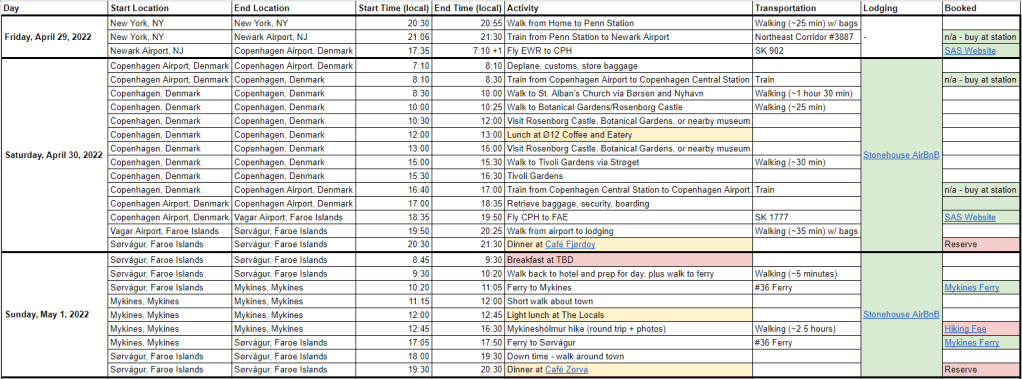Select the 'SK 902' transportation cell

806,50
